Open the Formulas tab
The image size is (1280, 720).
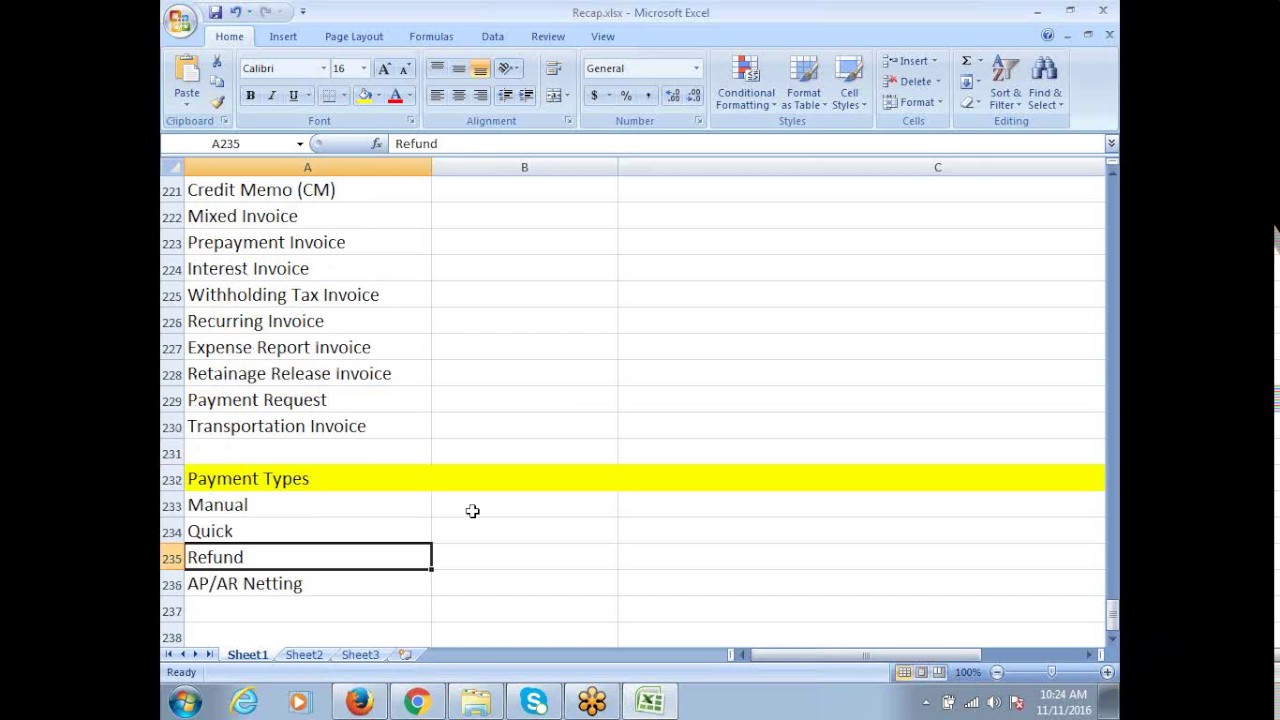pyautogui.click(x=431, y=37)
